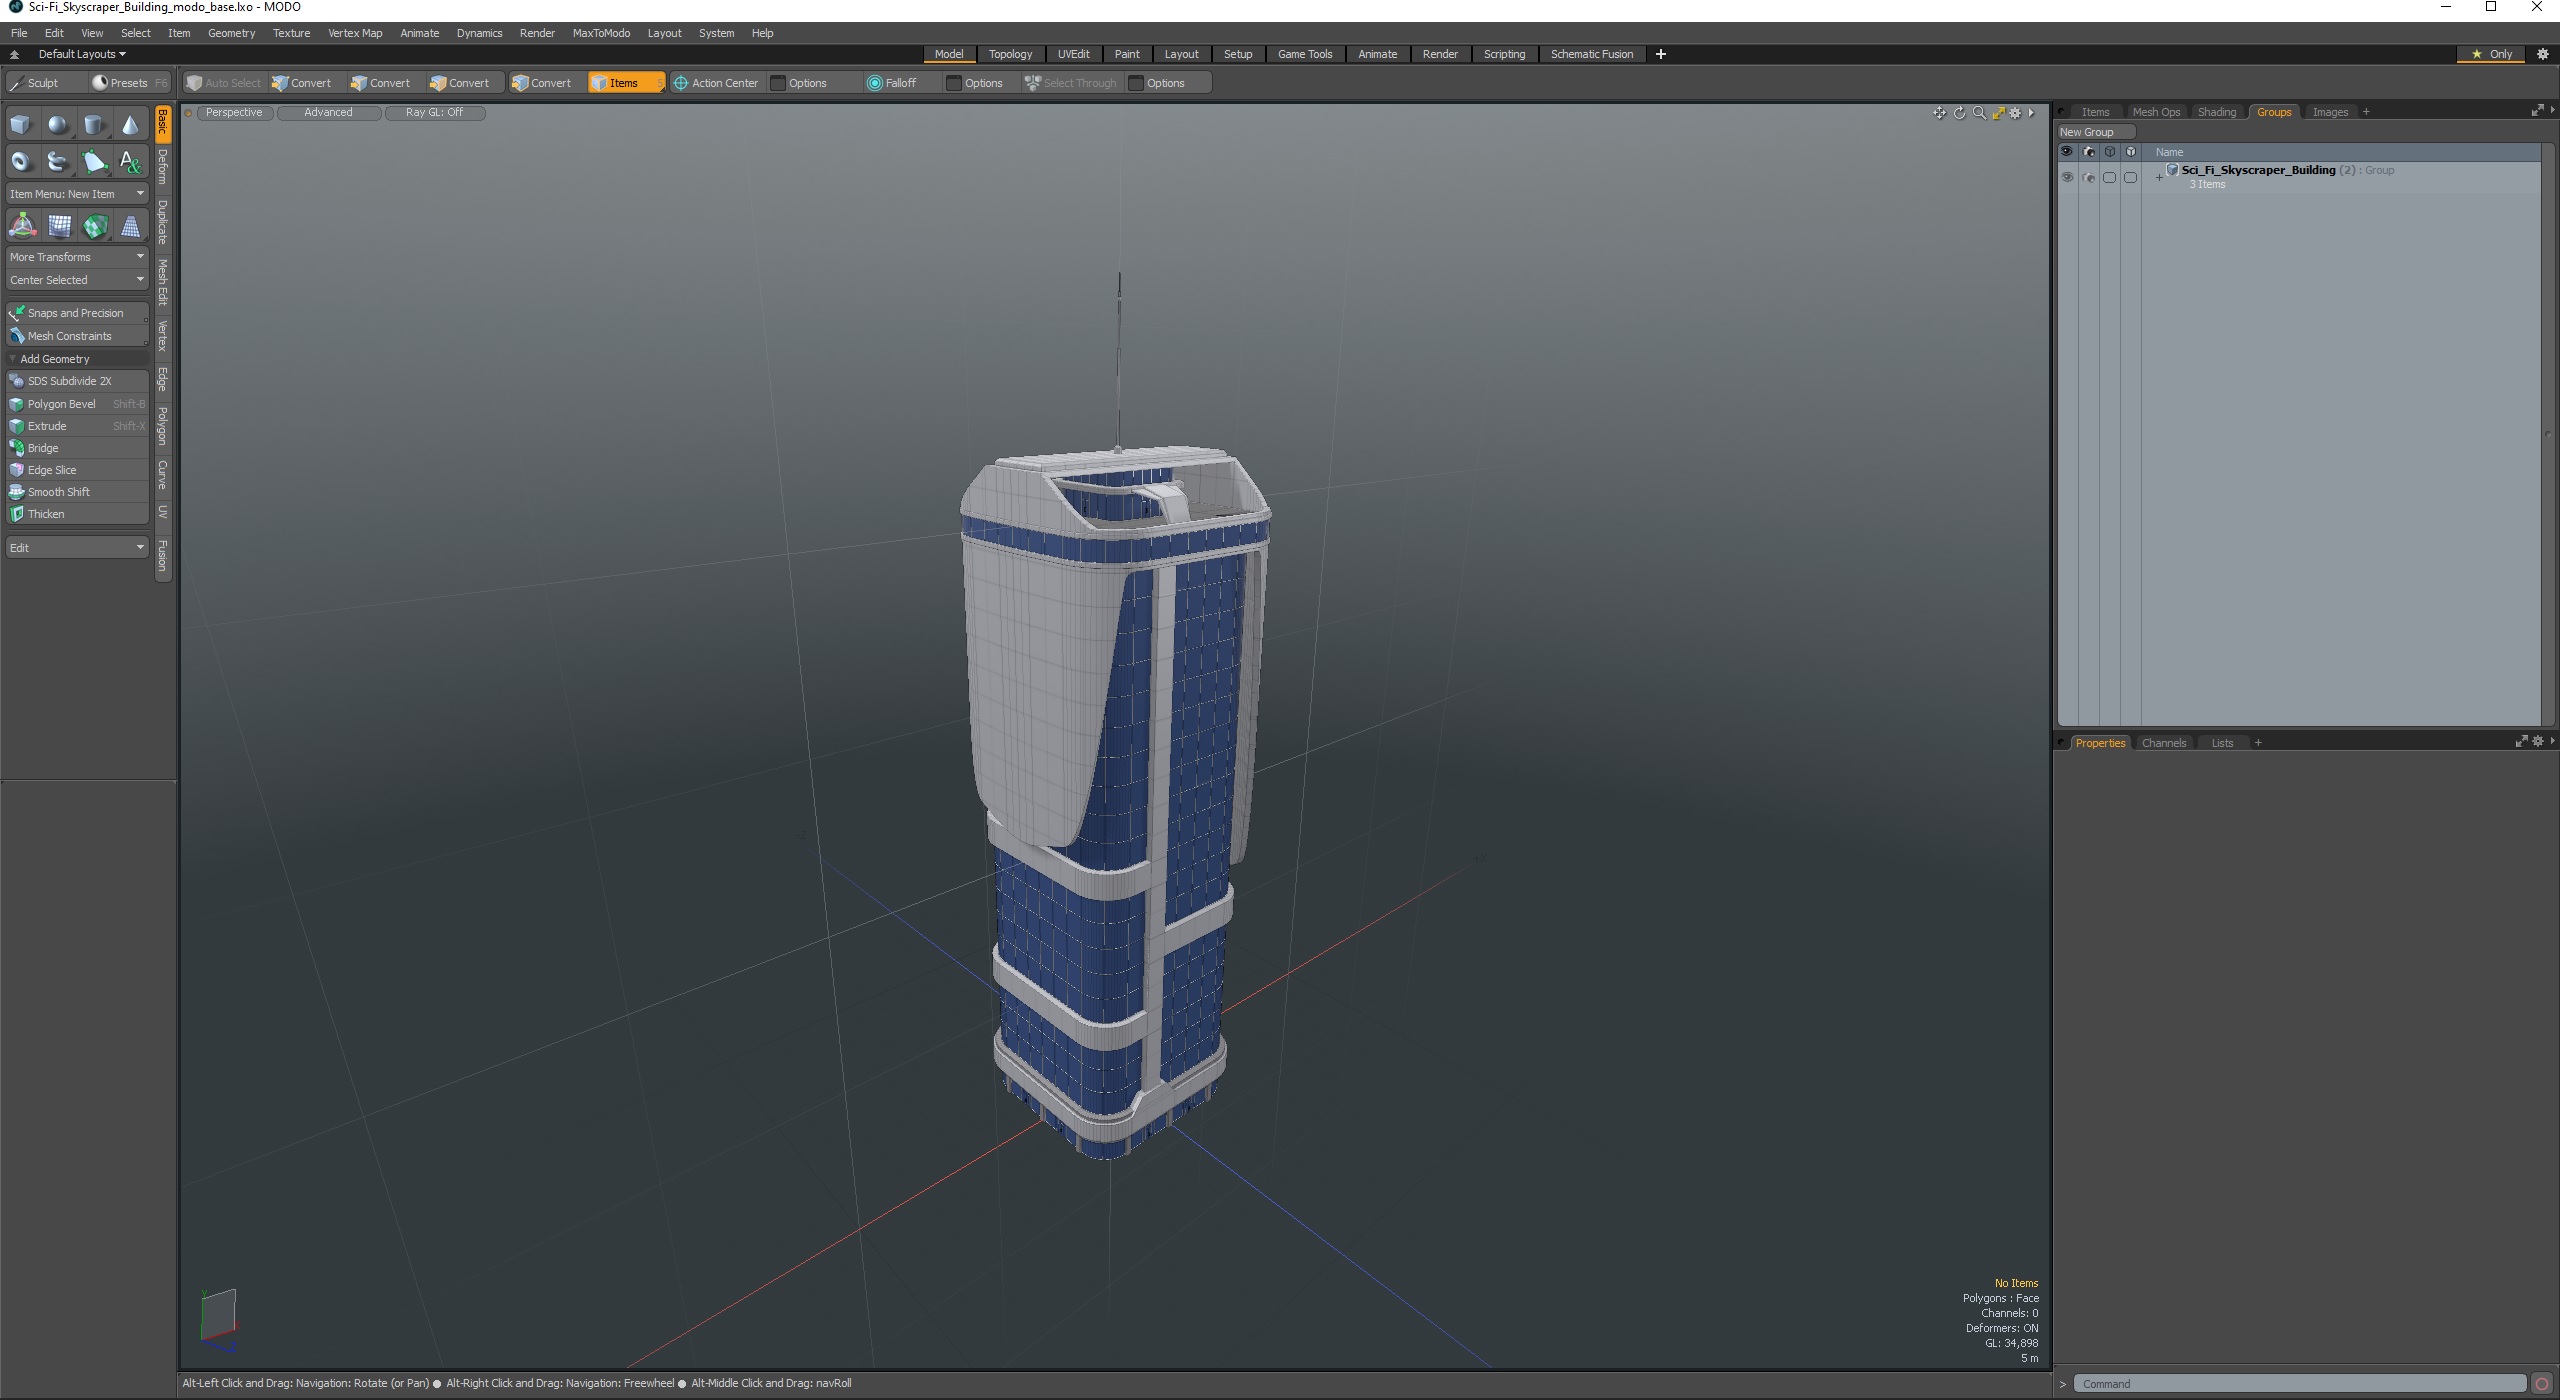Click the Snaps and Precision icon

coord(16,312)
